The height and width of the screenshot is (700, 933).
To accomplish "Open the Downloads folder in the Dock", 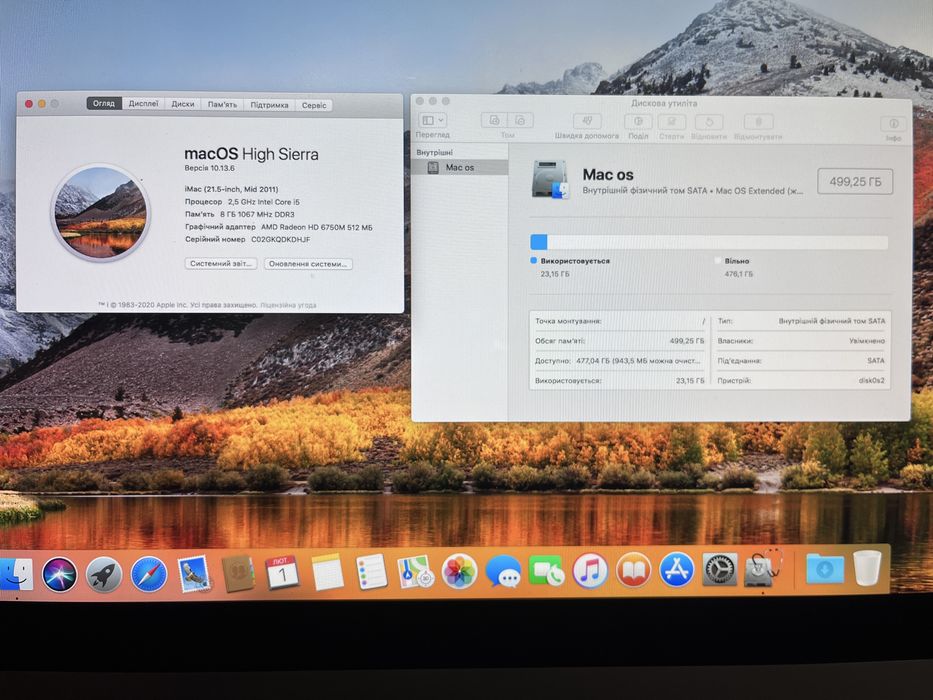I will [x=825, y=568].
